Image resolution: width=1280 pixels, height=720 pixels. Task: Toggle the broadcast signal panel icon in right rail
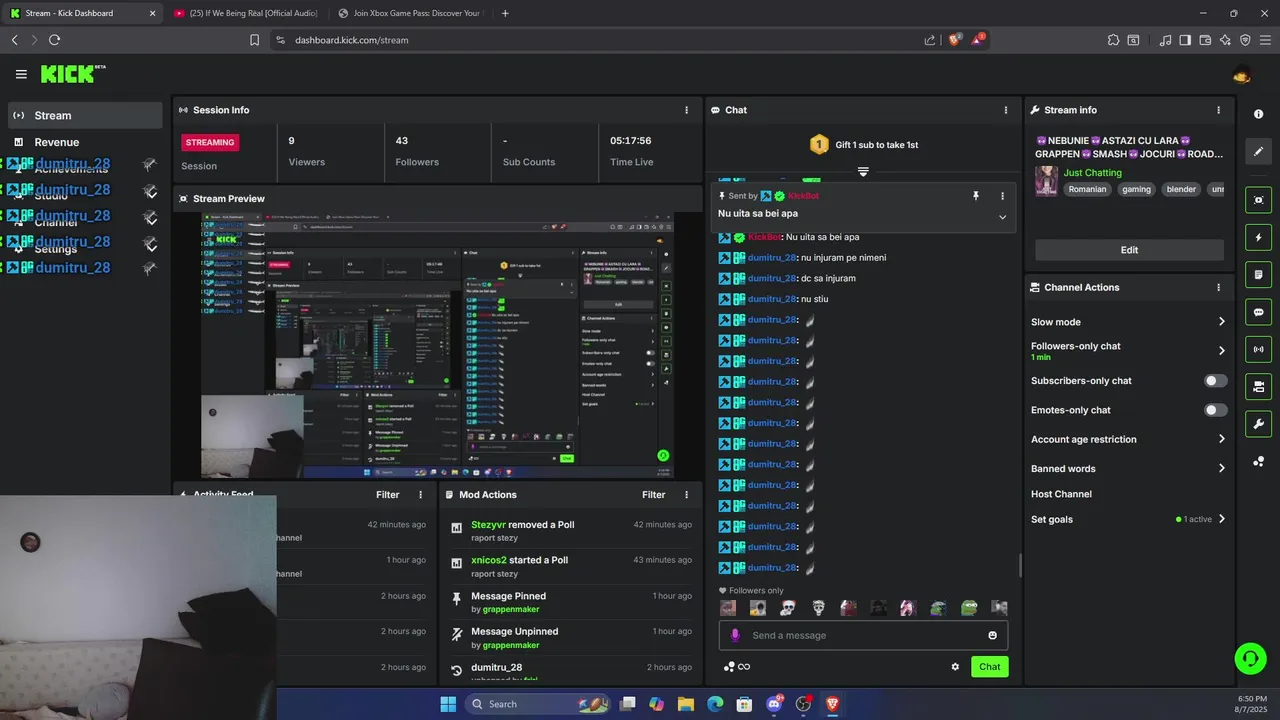(x=1258, y=349)
